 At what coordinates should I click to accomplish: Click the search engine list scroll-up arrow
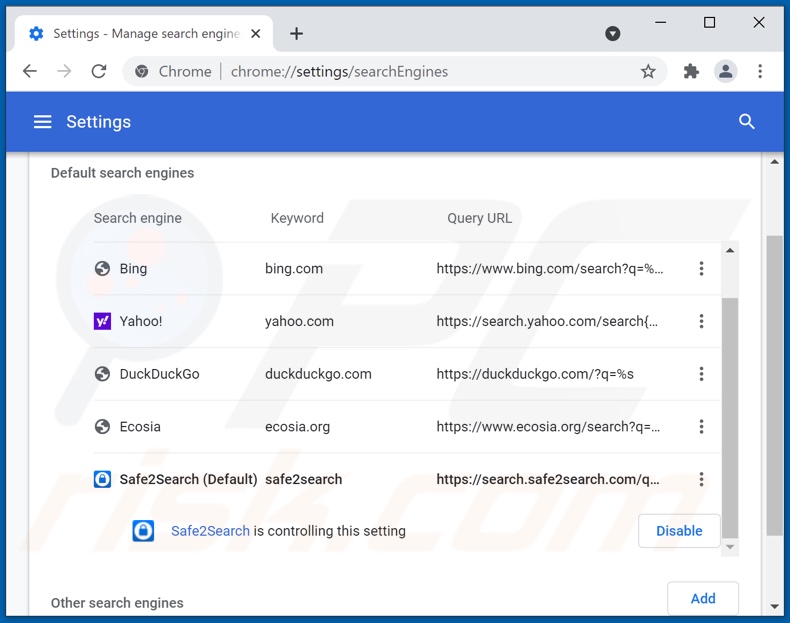pos(730,250)
